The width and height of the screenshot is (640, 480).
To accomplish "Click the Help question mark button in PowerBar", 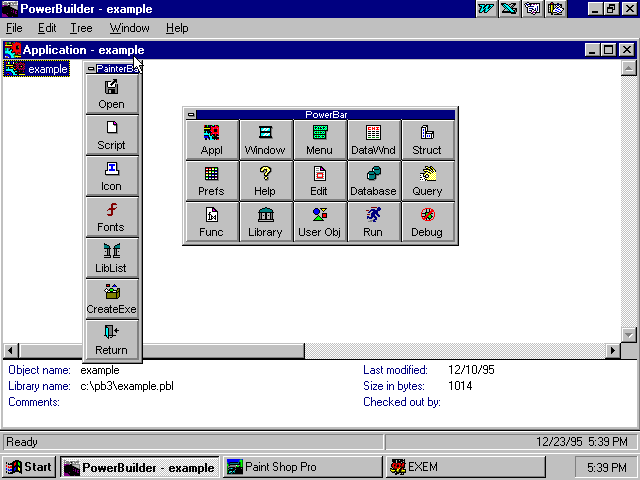I will tap(266, 181).
